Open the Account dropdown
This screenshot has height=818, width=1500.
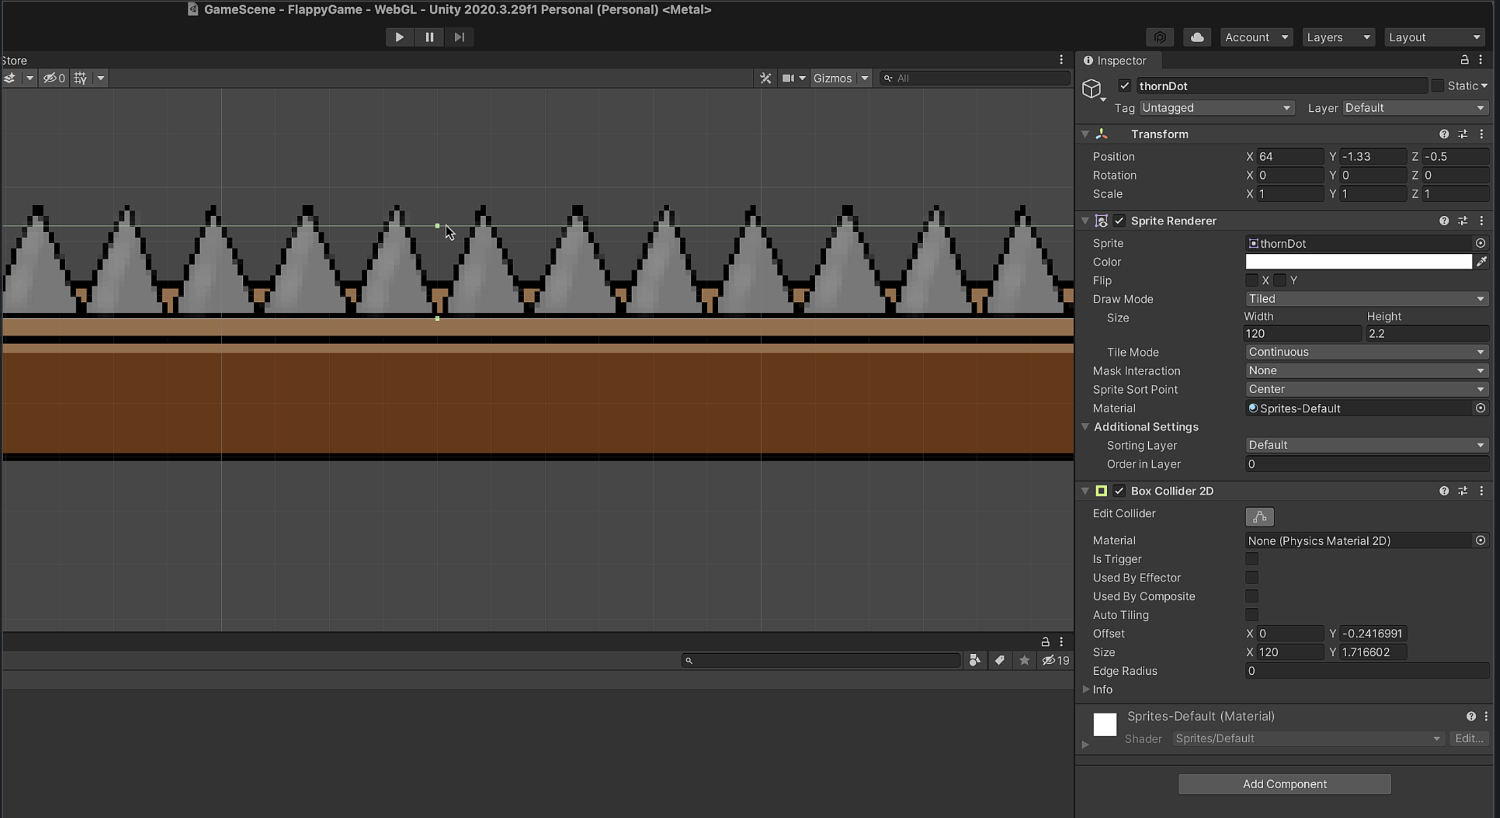click(1256, 37)
